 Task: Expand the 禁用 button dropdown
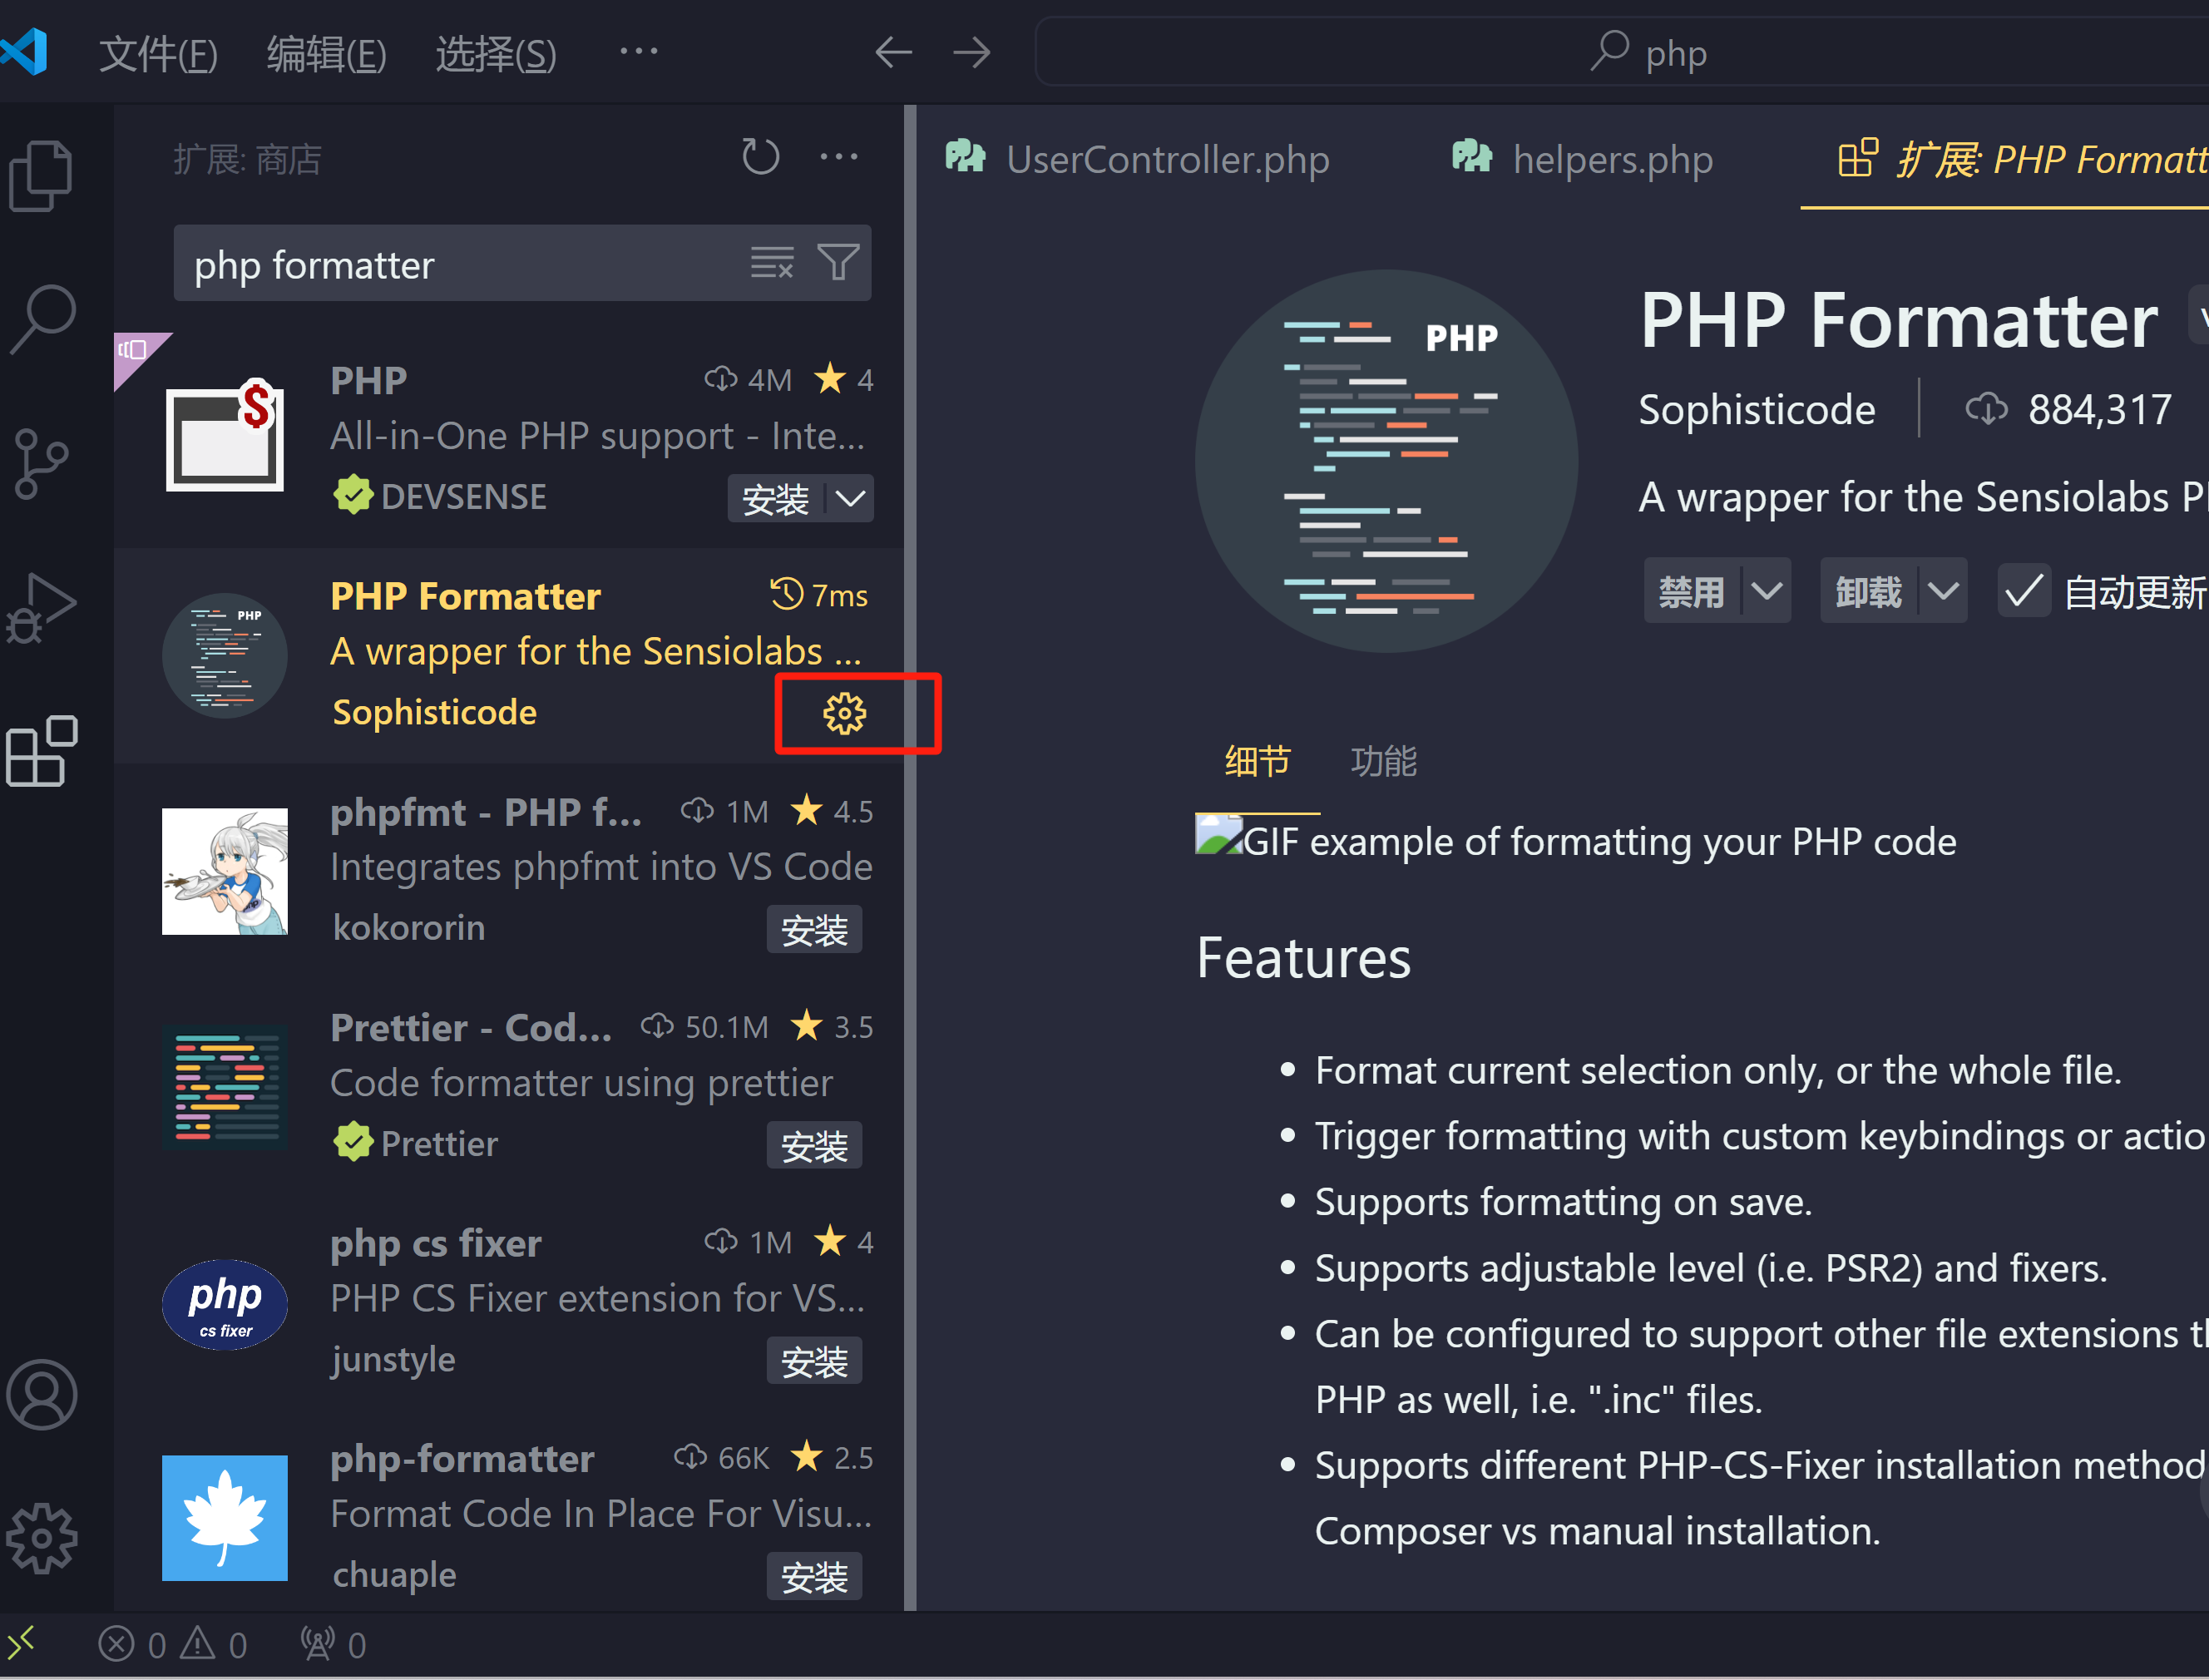coord(1766,590)
